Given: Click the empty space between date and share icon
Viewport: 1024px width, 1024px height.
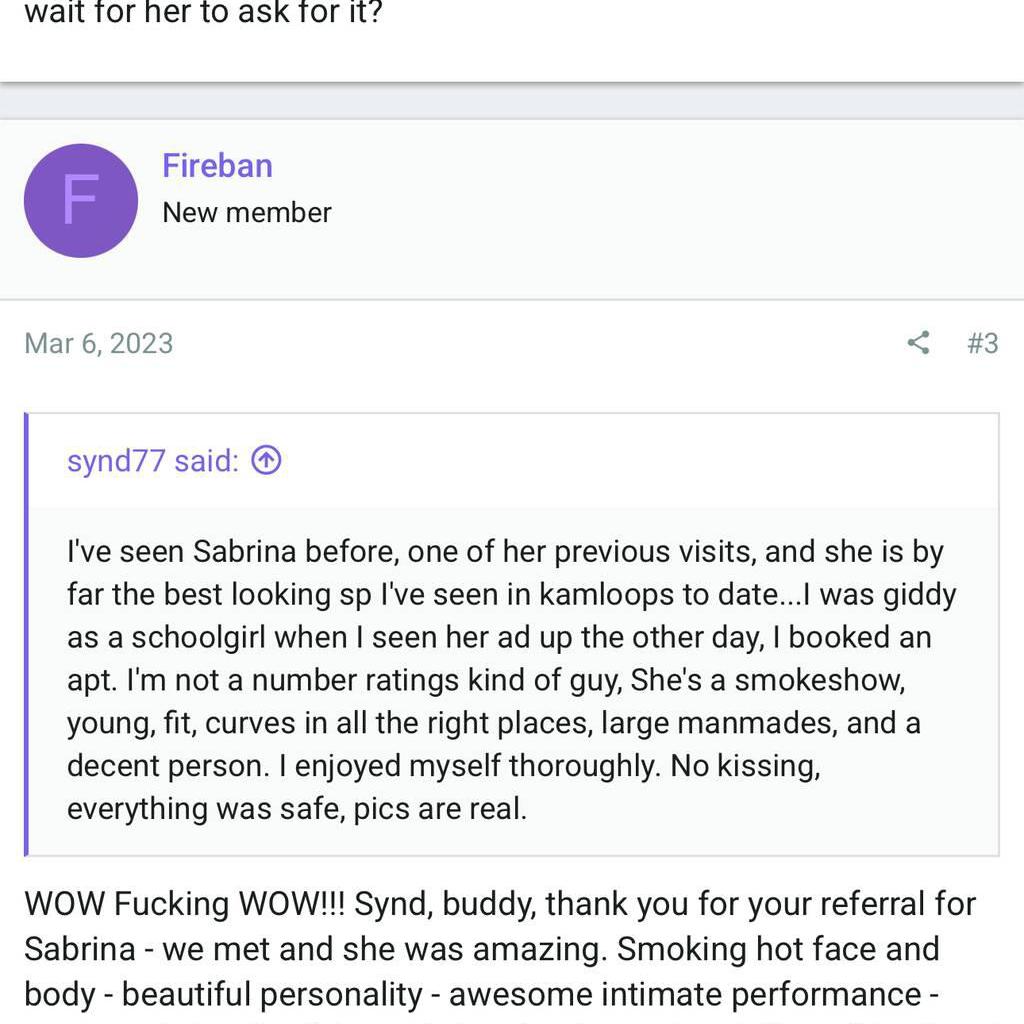Looking at the screenshot, I should pos(540,343).
